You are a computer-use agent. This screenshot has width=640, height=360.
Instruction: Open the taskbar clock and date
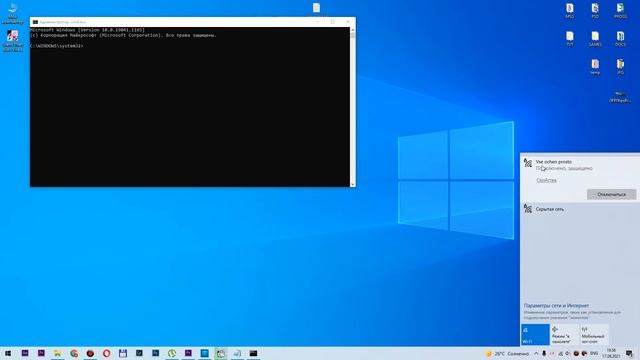point(611,353)
